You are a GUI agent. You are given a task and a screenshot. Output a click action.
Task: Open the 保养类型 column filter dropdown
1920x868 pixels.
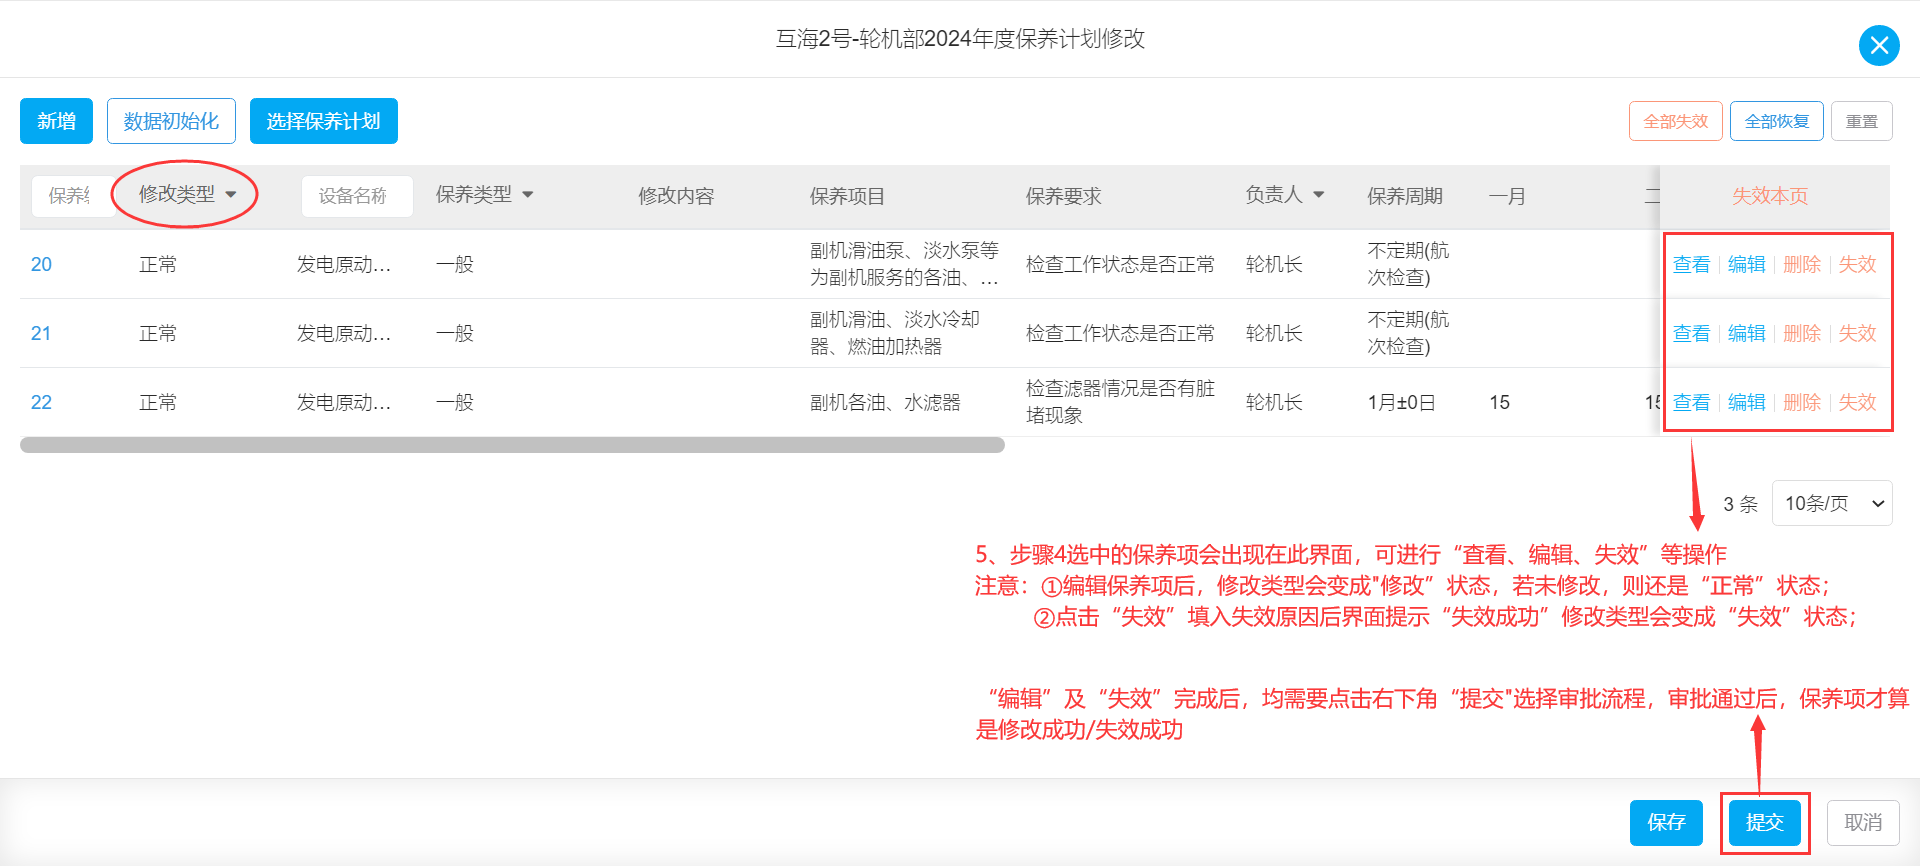tap(485, 194)
